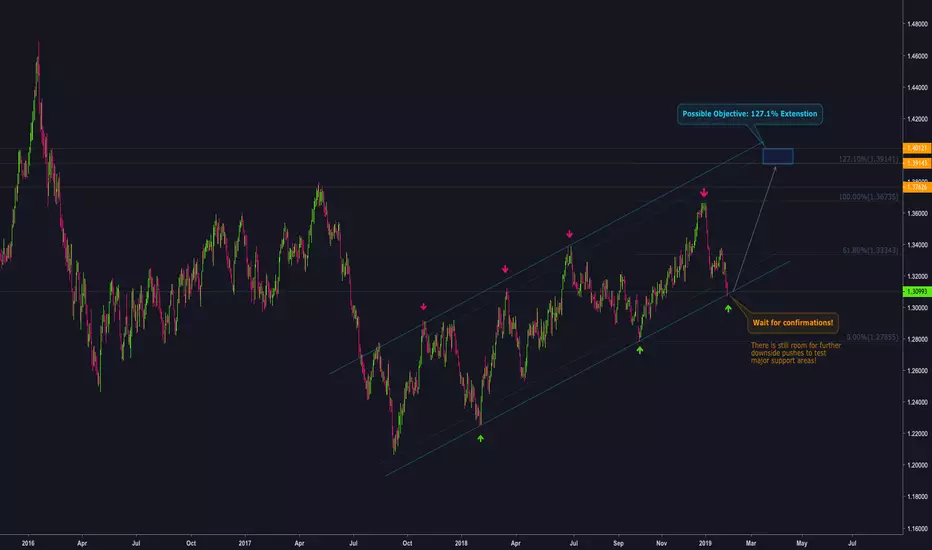Viewport: 932px width, 550px height.
Task: Click the pink arrow above the July 2018 high
Action: point(569,235)
